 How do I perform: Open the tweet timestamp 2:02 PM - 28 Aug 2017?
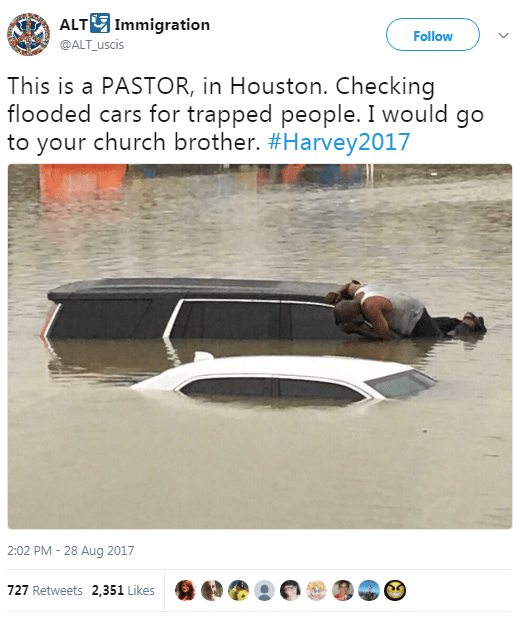point(71,550)
